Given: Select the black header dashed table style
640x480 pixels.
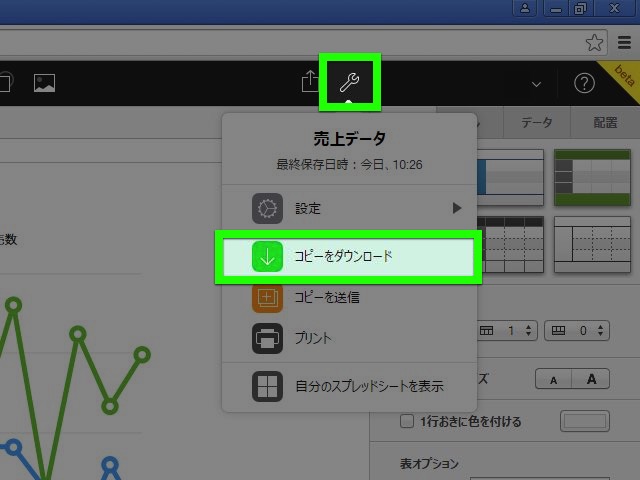Looking at the screenshot, I should pyautogui.click(x=510, y=244).
